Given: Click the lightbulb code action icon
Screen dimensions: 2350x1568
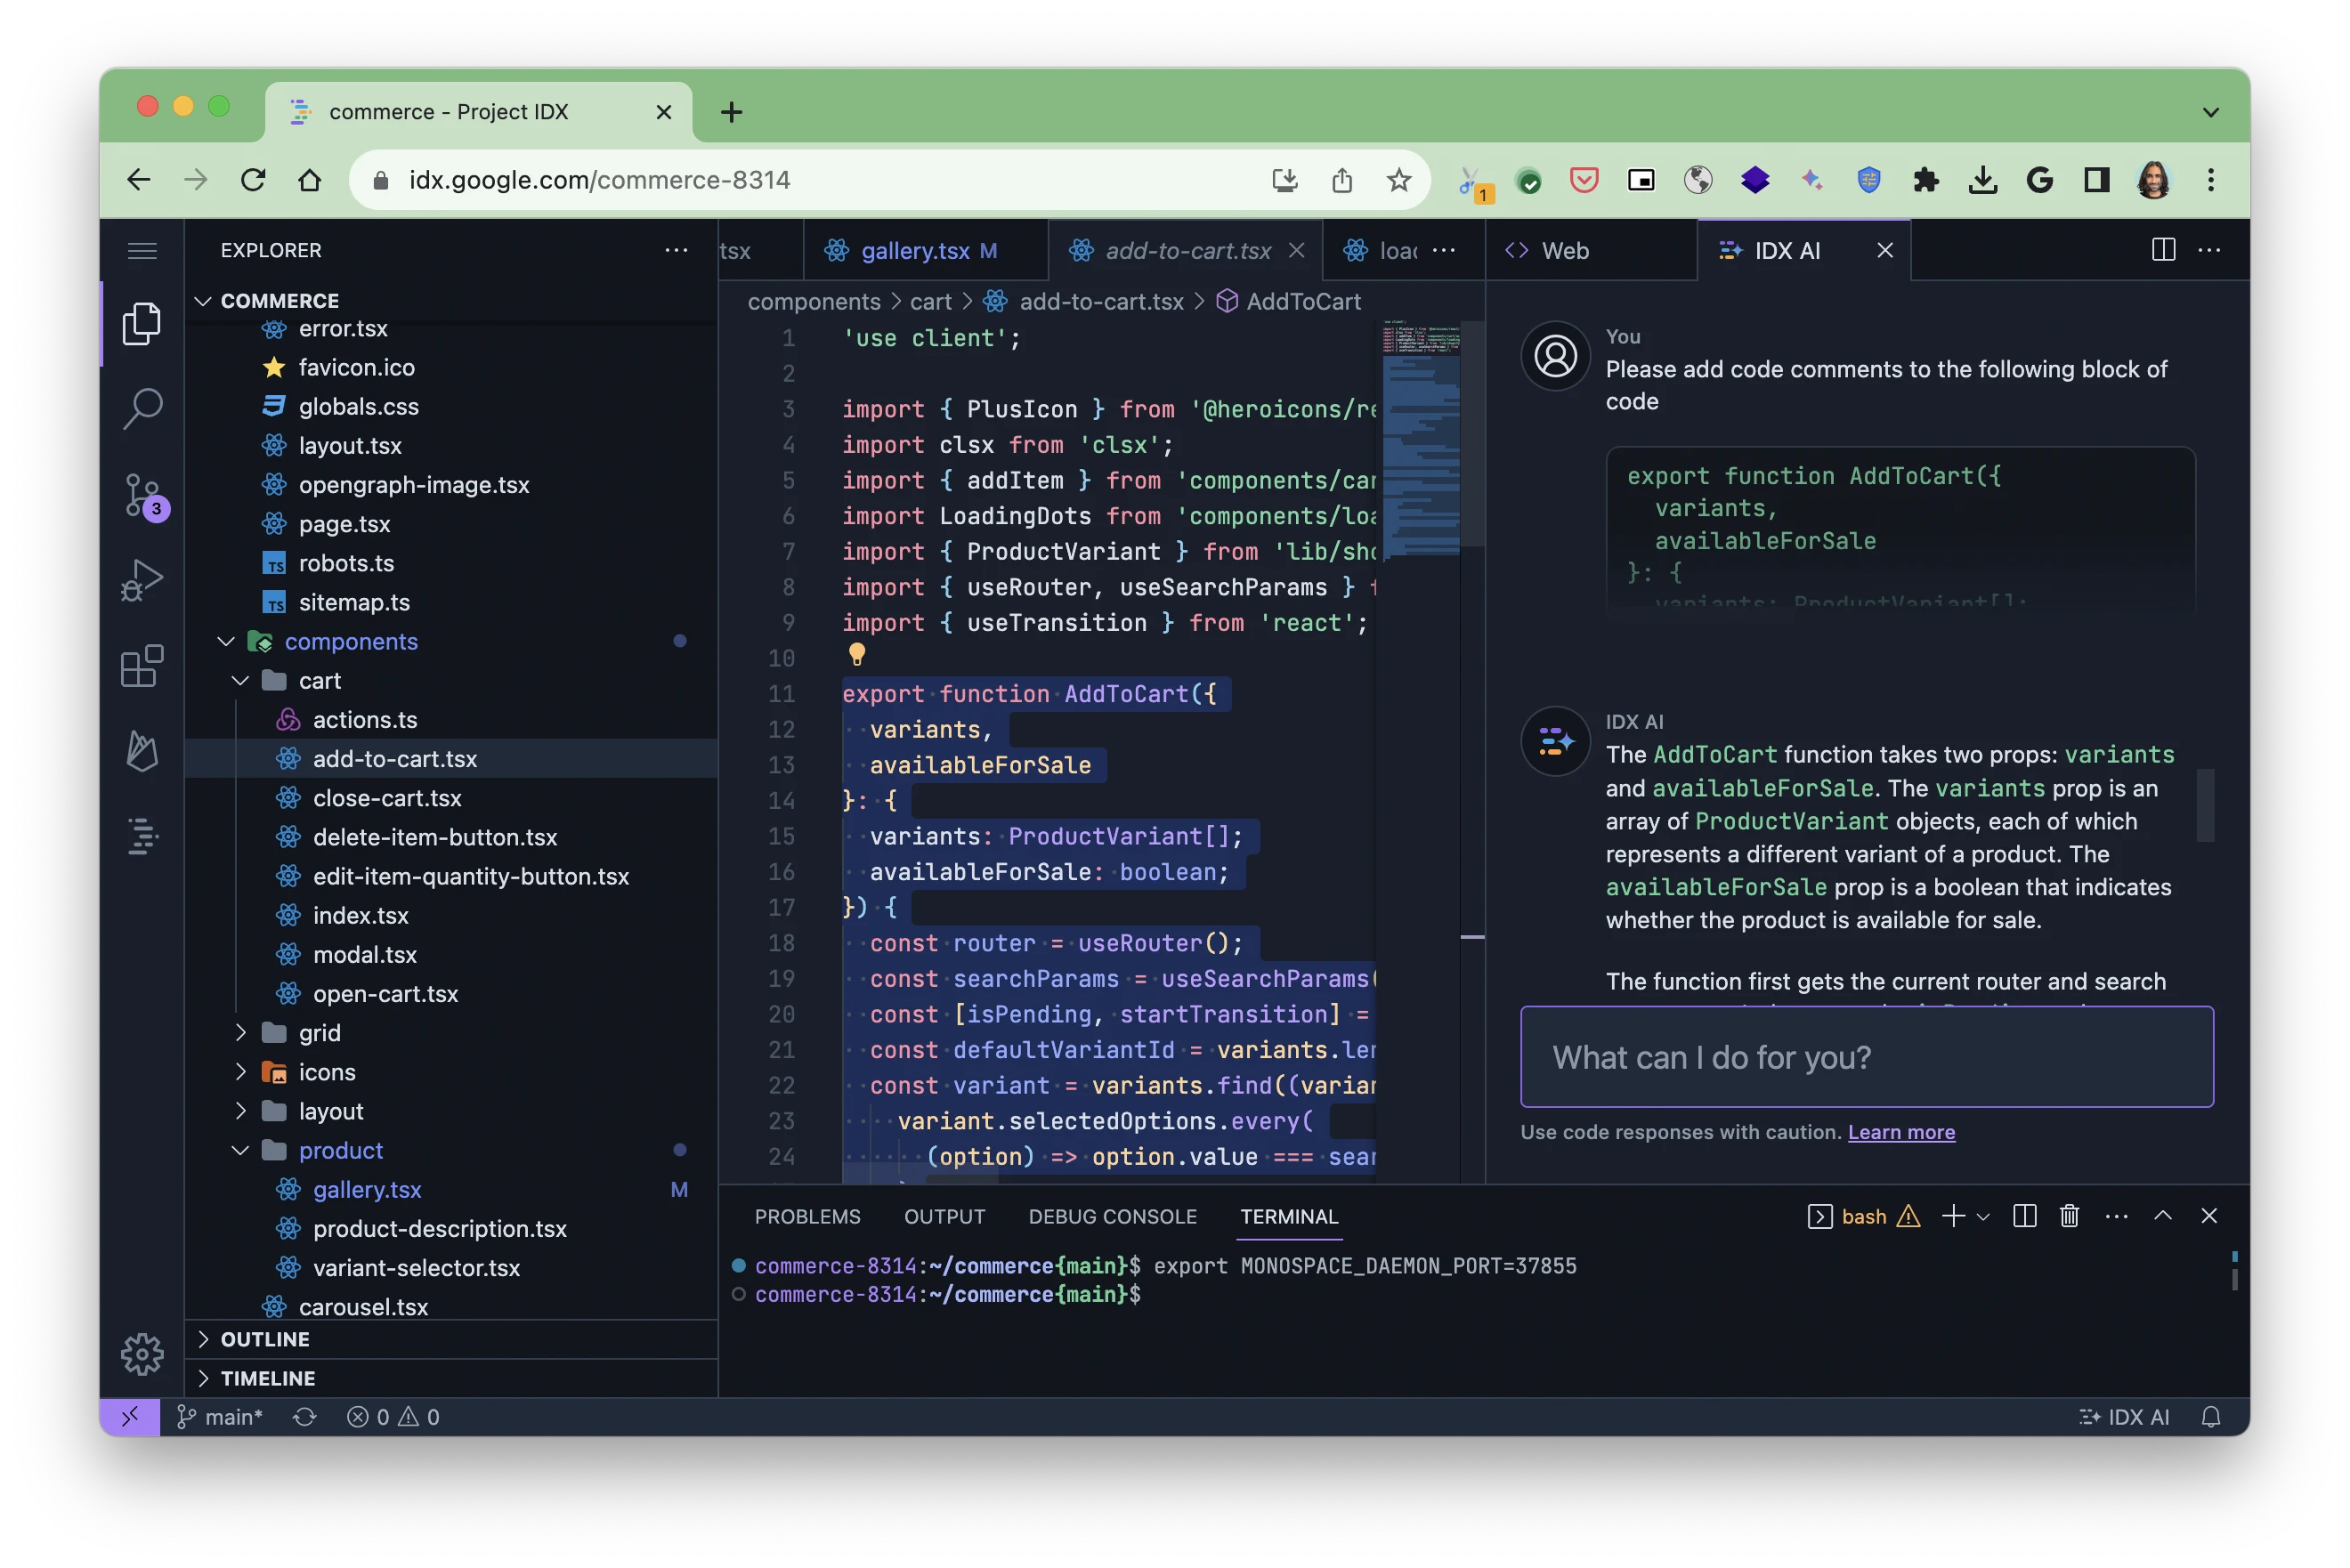Looking at the screenshot, I should coord(857,654).
